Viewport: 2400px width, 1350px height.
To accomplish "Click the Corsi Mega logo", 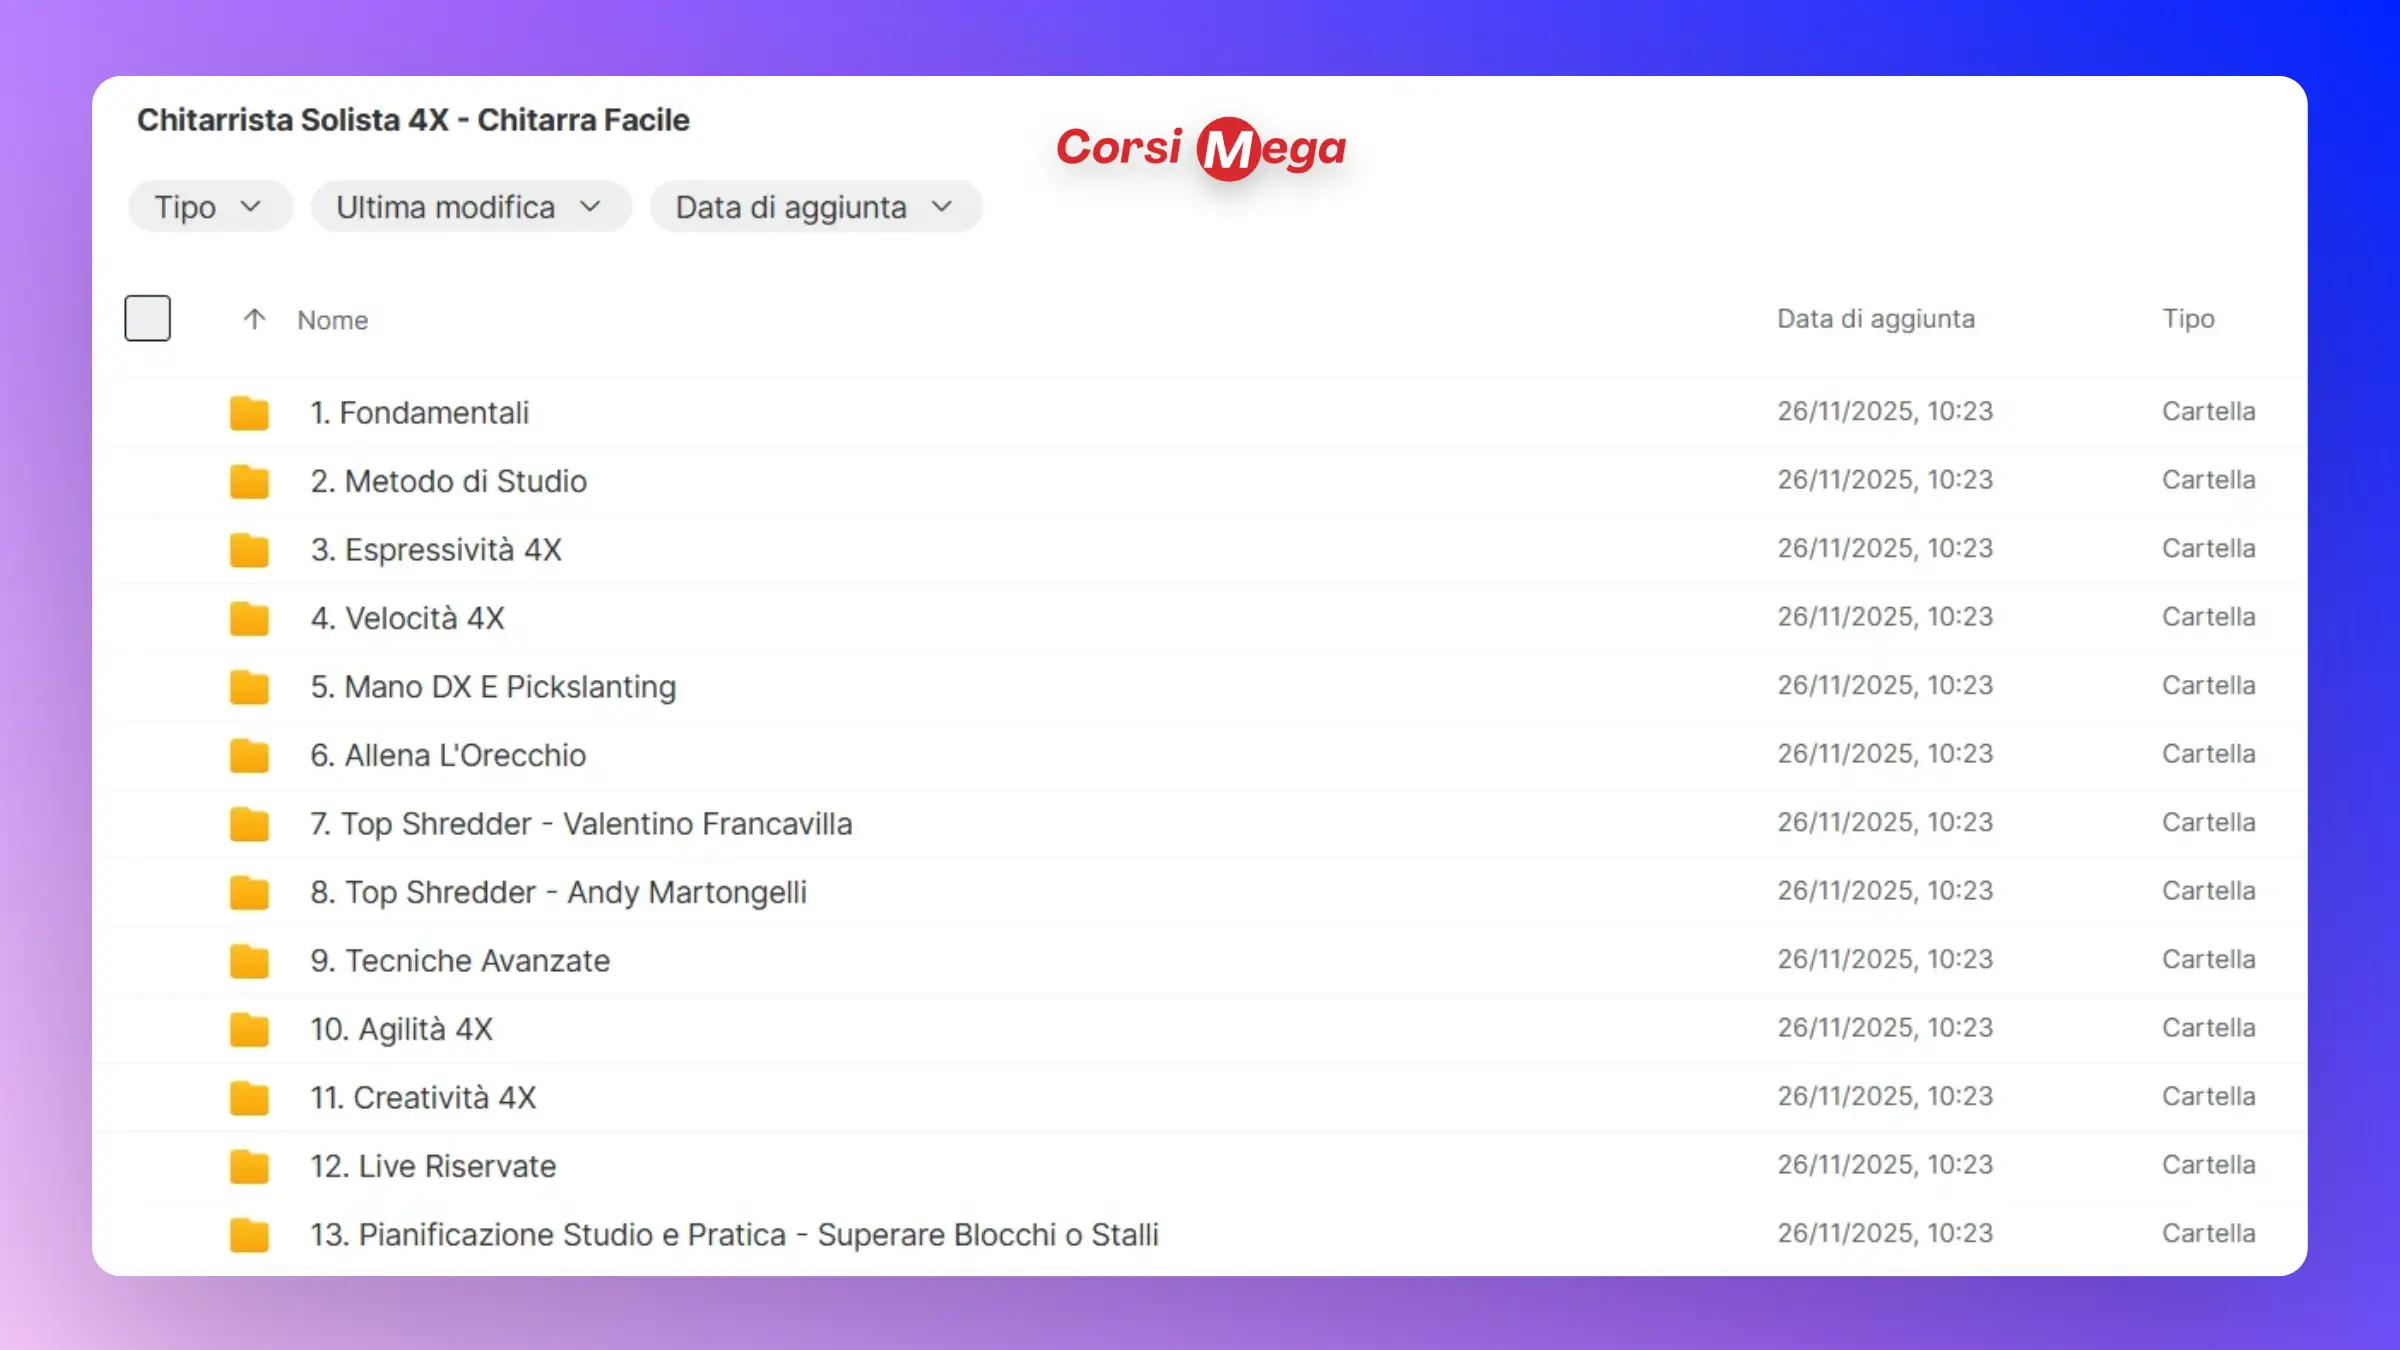I will pyautogui.click(x=1201, y=148).
